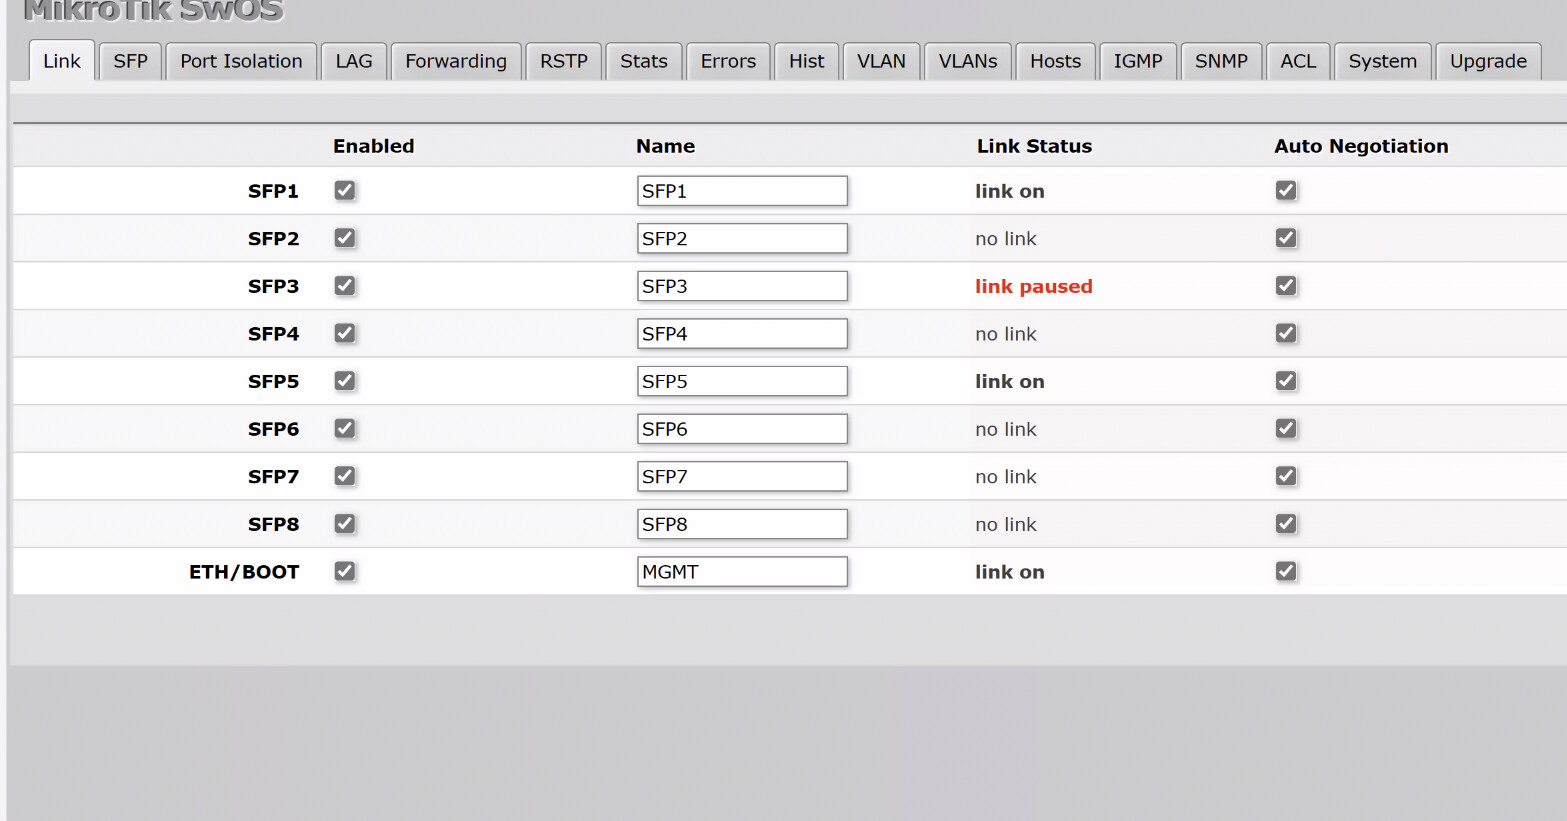Toggle Enabled for the ETH/BOOT port
The height and width of the screenshot is (821, 1567).
coord(345,571)
